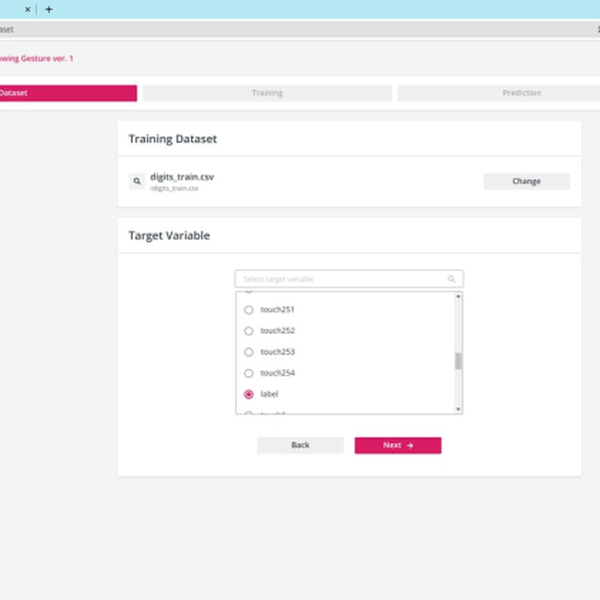Click the Next button
The height and width of the screenshot is (600, 600).
397,445
